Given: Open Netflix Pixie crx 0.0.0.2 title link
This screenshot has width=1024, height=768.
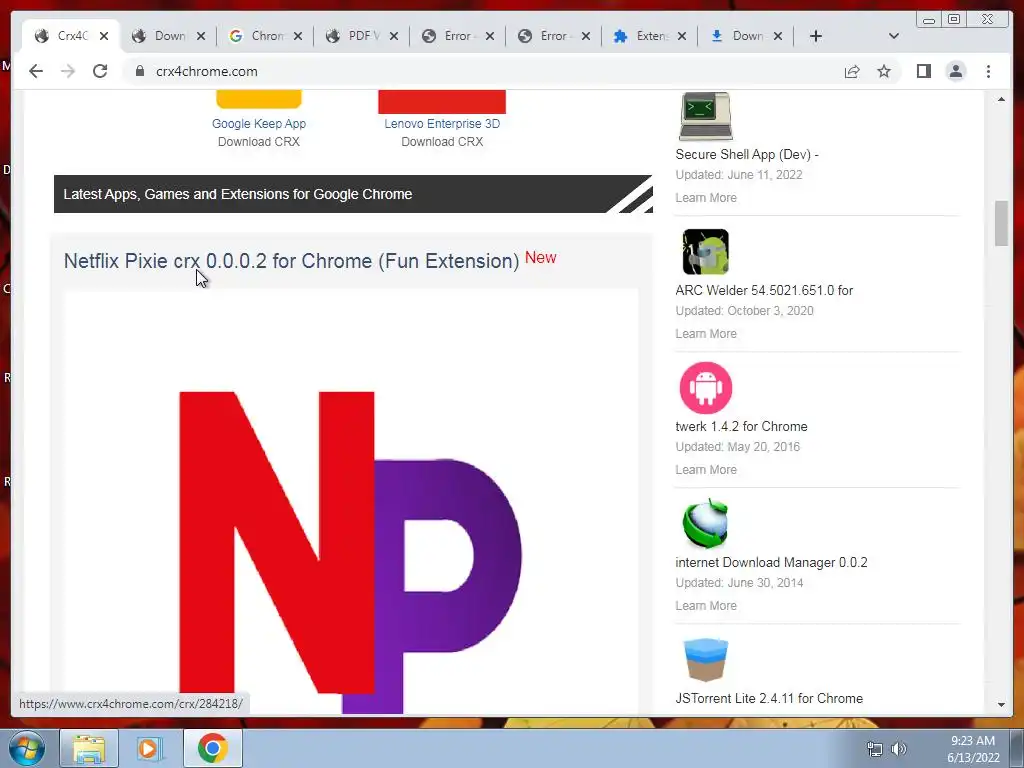Looking at the screenshot, I should point(291,261).
